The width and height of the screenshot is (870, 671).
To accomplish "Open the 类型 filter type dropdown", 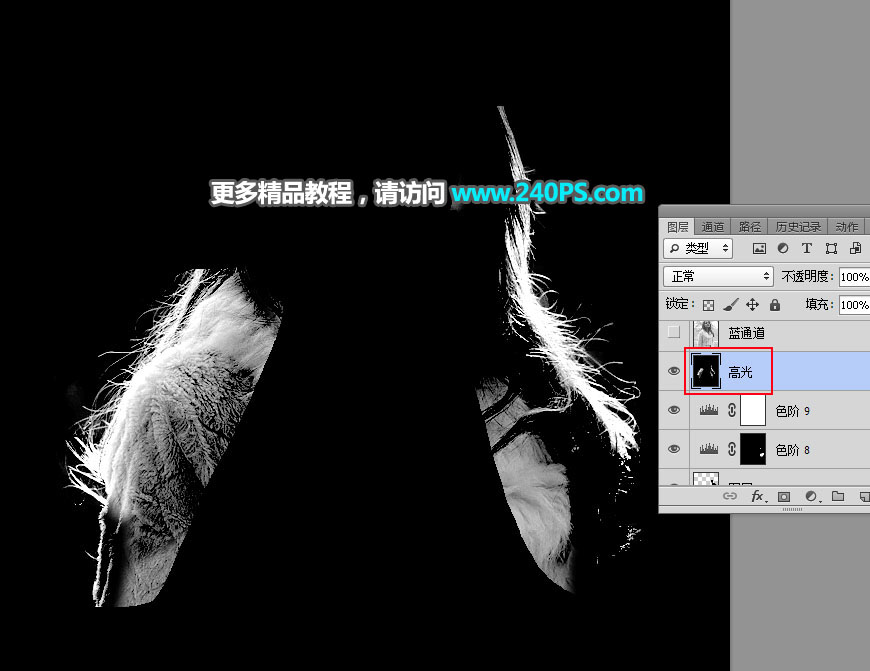I will point(698,249).
